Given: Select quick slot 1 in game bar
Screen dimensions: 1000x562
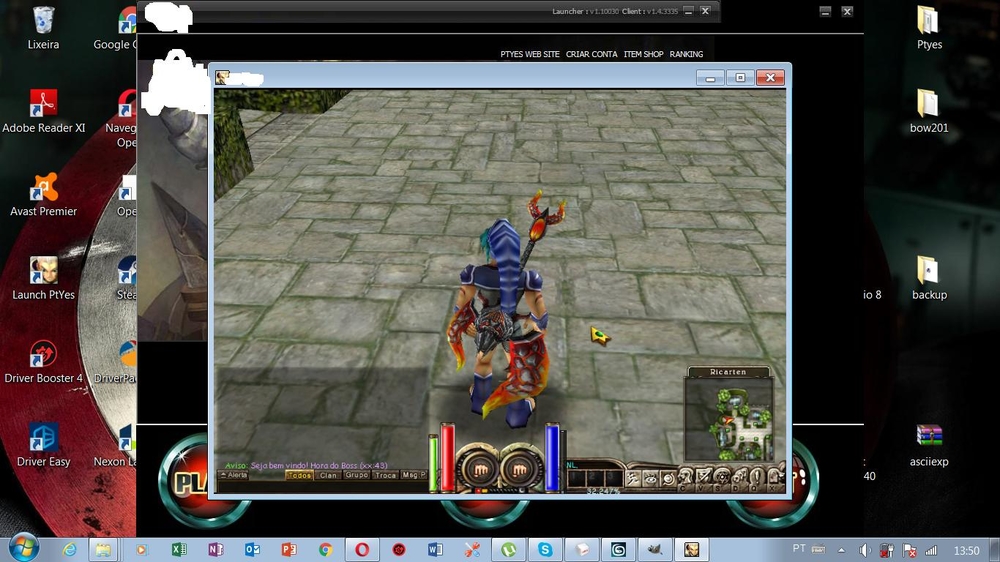Looking at the screenshot, I should click(x=577, y=478).
